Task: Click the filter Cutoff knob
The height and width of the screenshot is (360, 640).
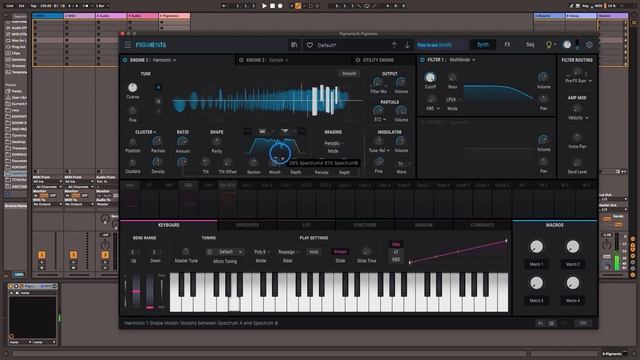Action: 430,77
